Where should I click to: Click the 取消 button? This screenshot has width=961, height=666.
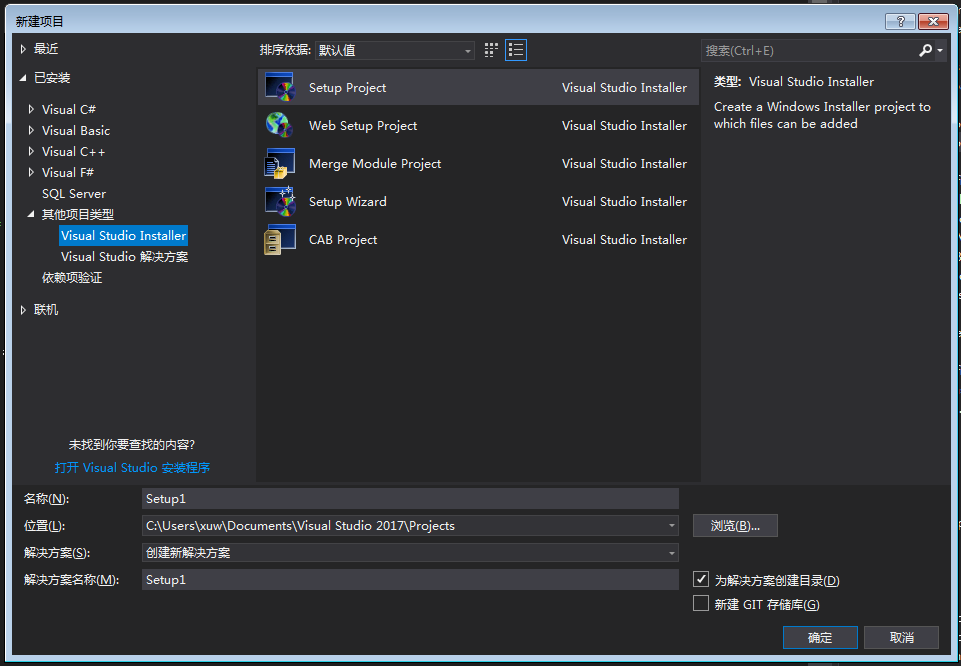pyautogui.click(x=902, y=637)
